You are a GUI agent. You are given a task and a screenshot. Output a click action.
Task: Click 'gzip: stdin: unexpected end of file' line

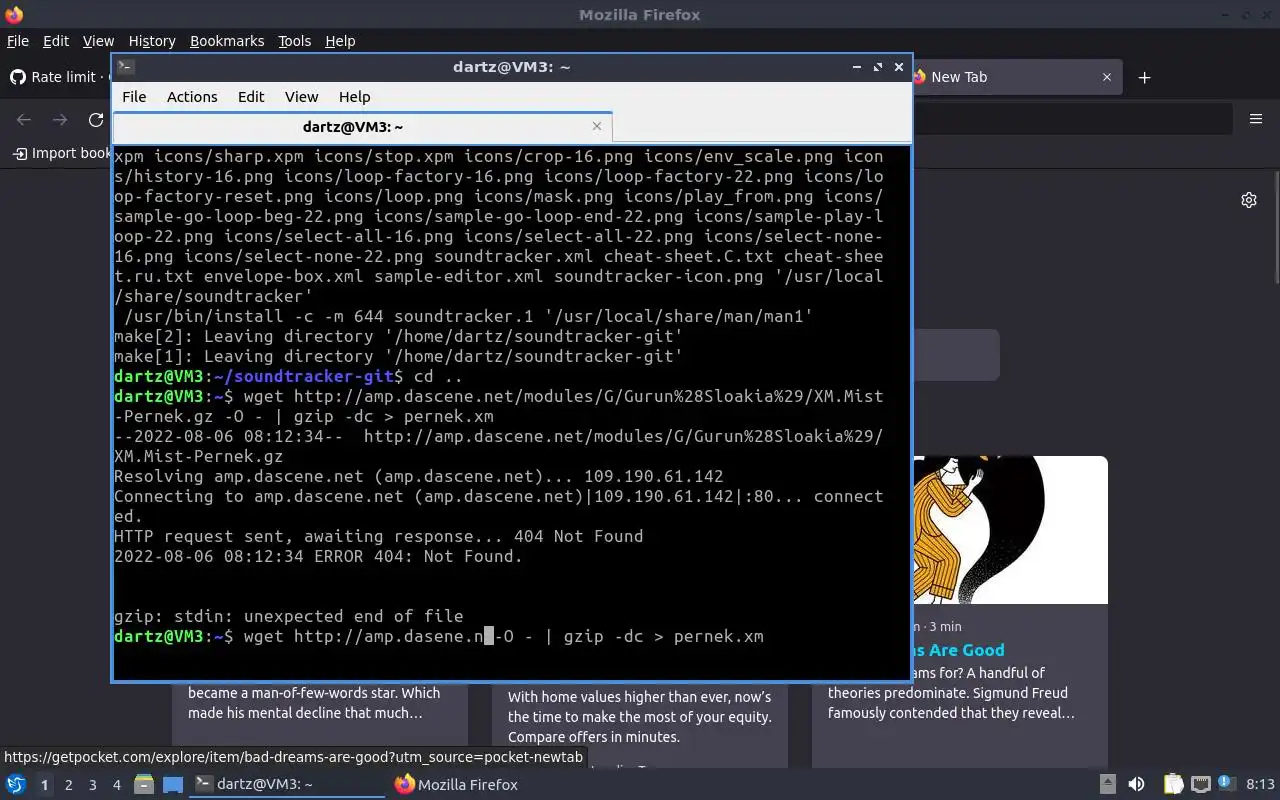tap(289, 616)
